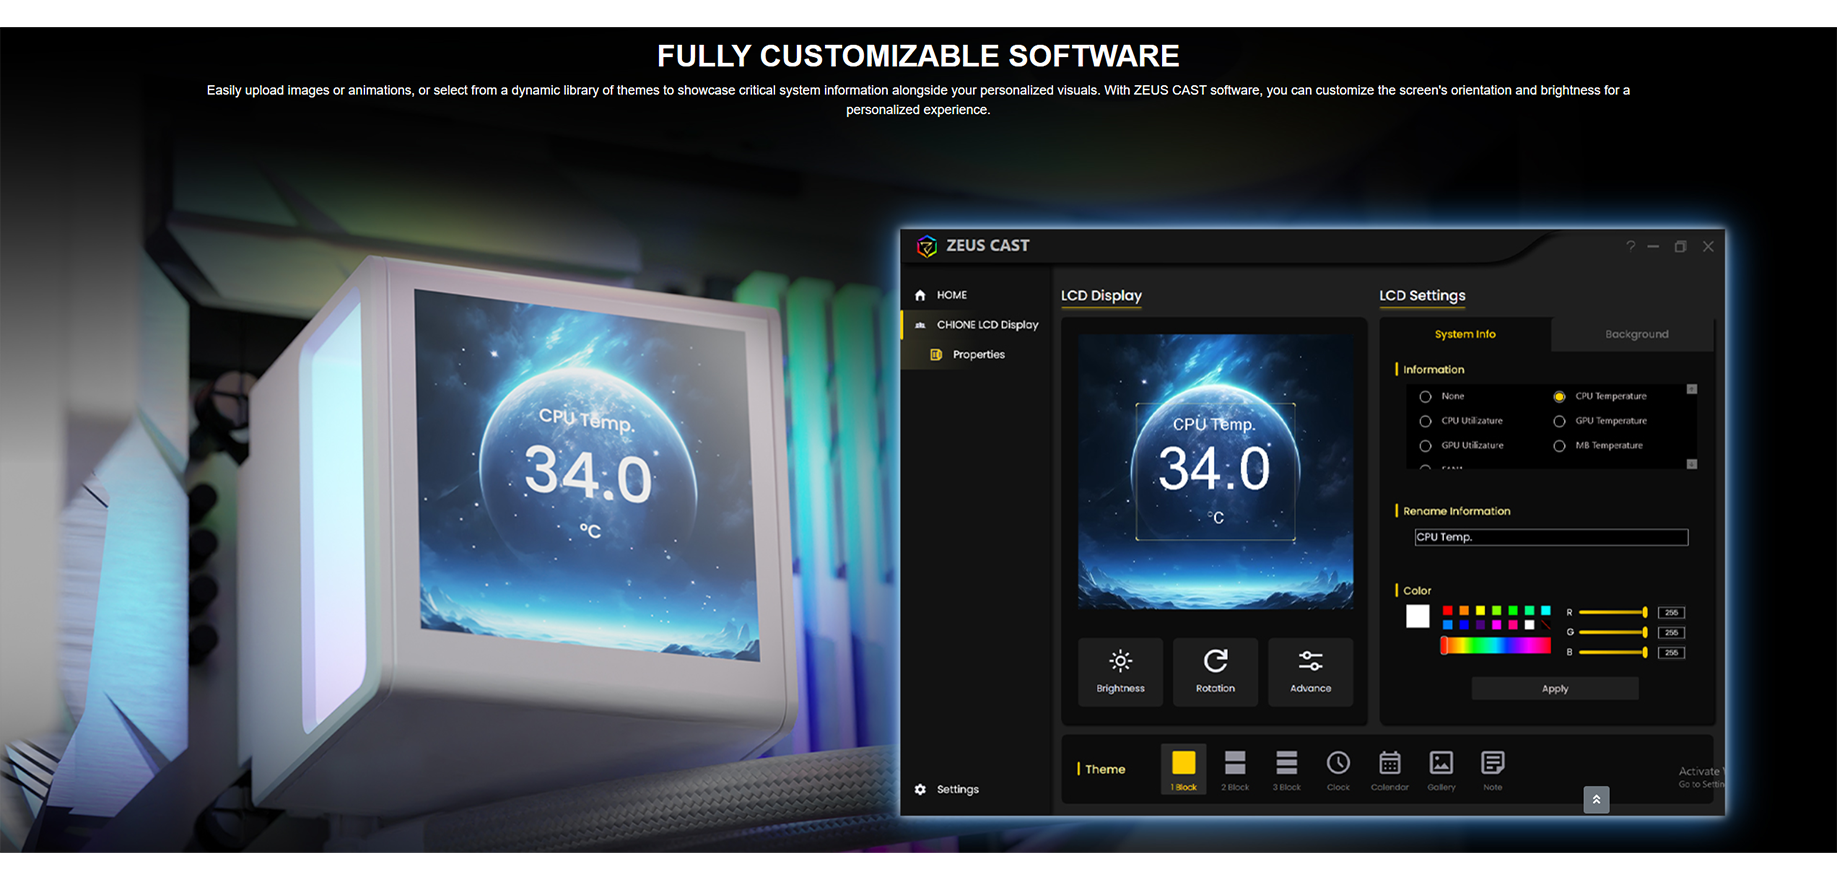
Task: Open Properties in the sidebar
Action: (x=968, y=355)
